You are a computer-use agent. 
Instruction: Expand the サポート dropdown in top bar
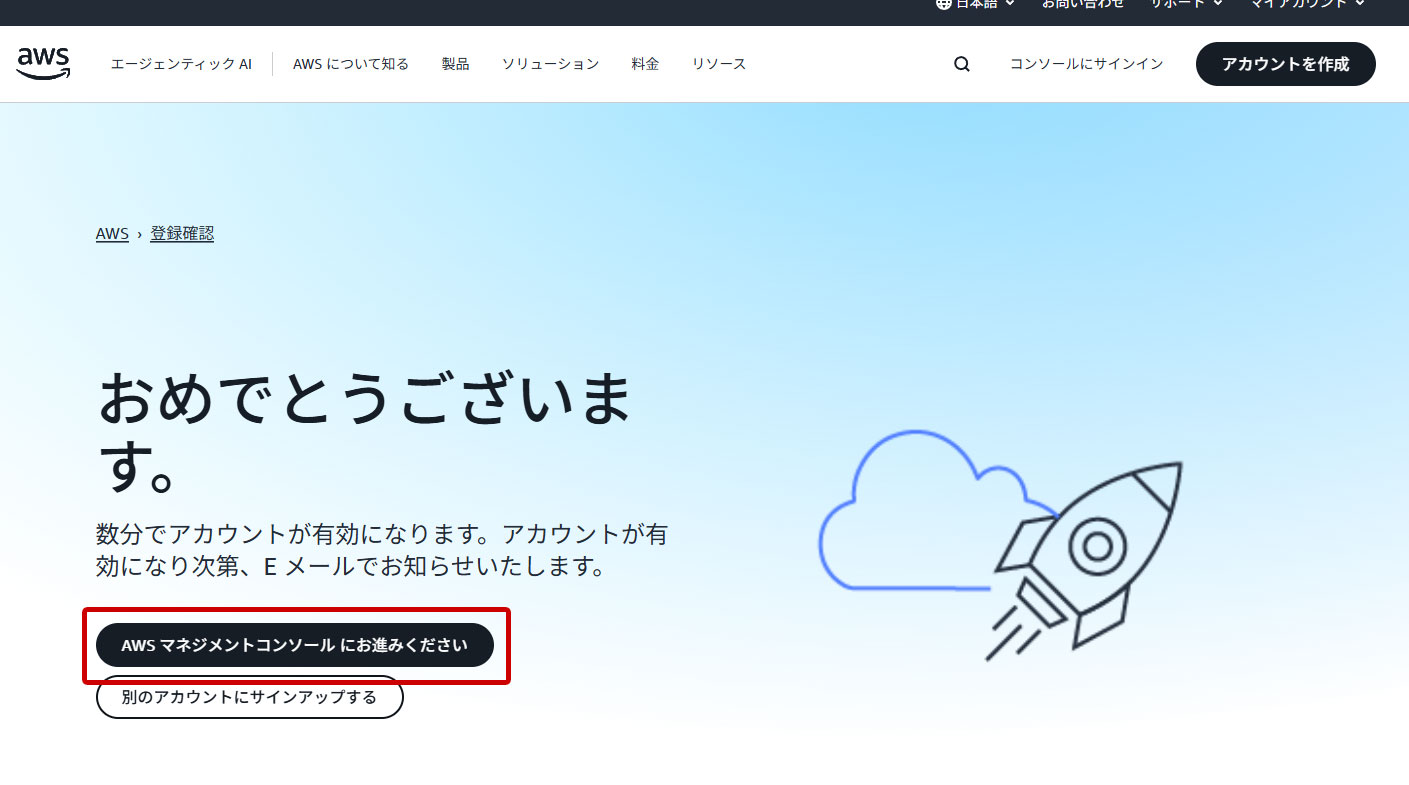pyautogui.click(x=1186, y=4)
